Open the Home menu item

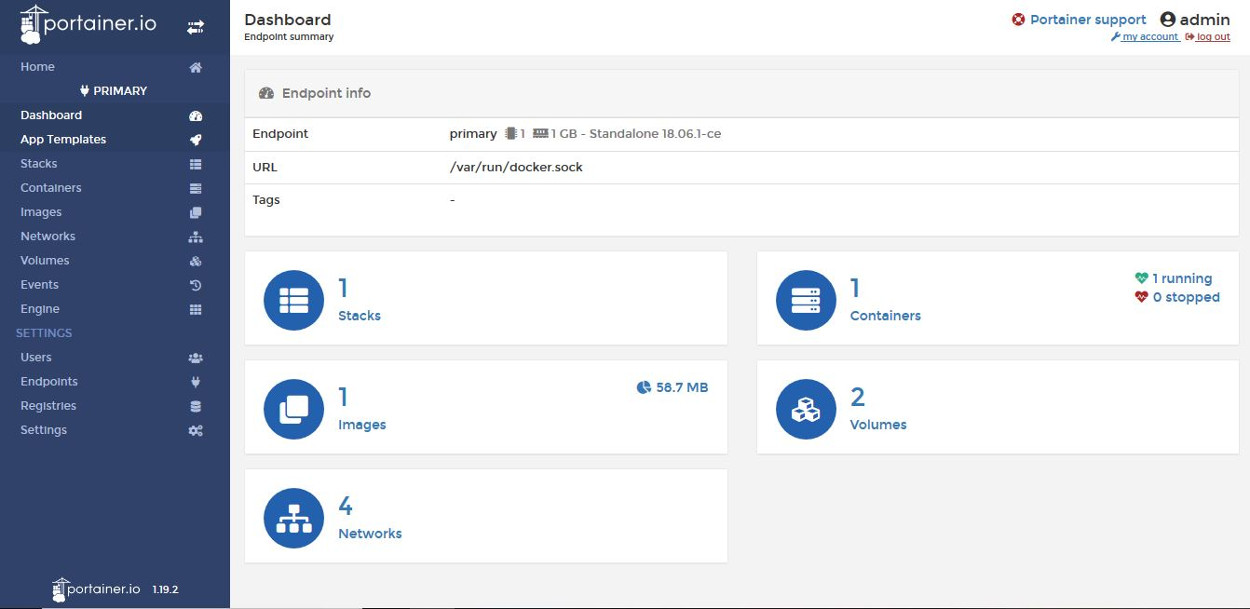[38, 67]
